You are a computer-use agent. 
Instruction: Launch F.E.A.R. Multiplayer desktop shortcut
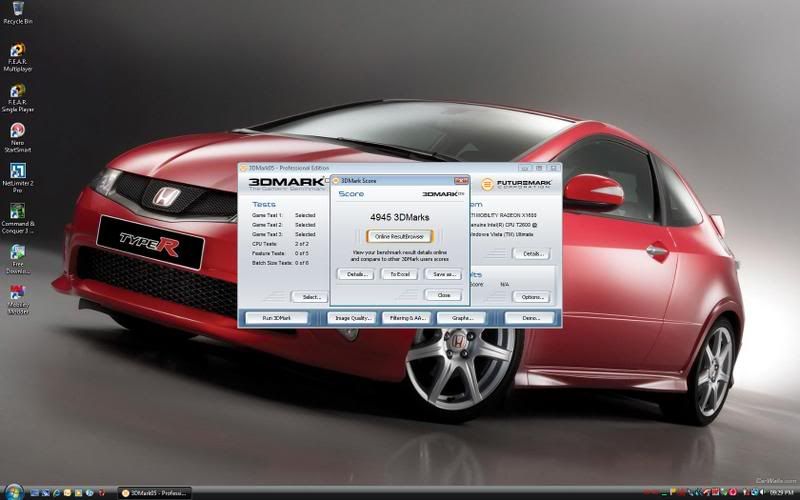click(17, 57)
